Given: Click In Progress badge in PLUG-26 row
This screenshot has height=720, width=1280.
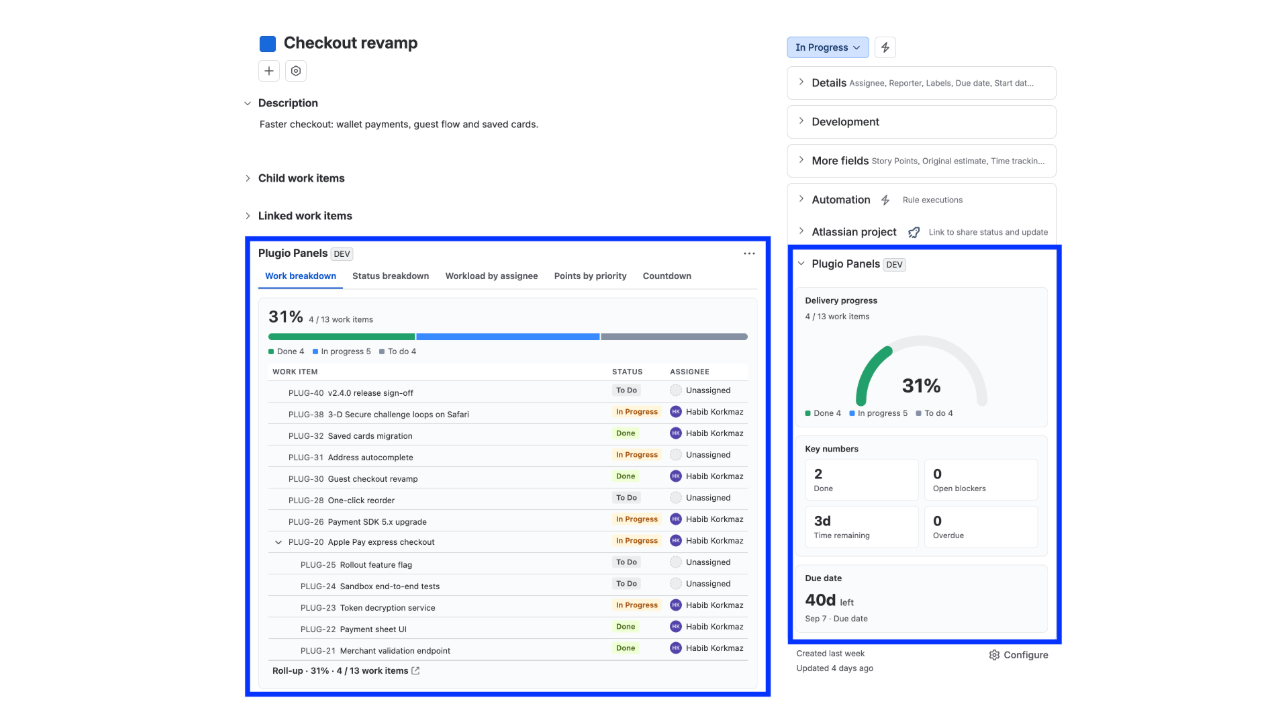Looking at the screenshot, I should click(x=637, y=519).
